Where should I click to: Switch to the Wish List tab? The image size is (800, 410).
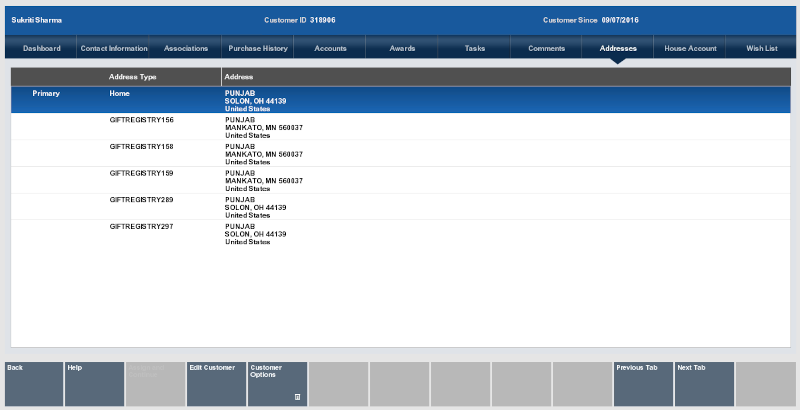tap(762, 48)
